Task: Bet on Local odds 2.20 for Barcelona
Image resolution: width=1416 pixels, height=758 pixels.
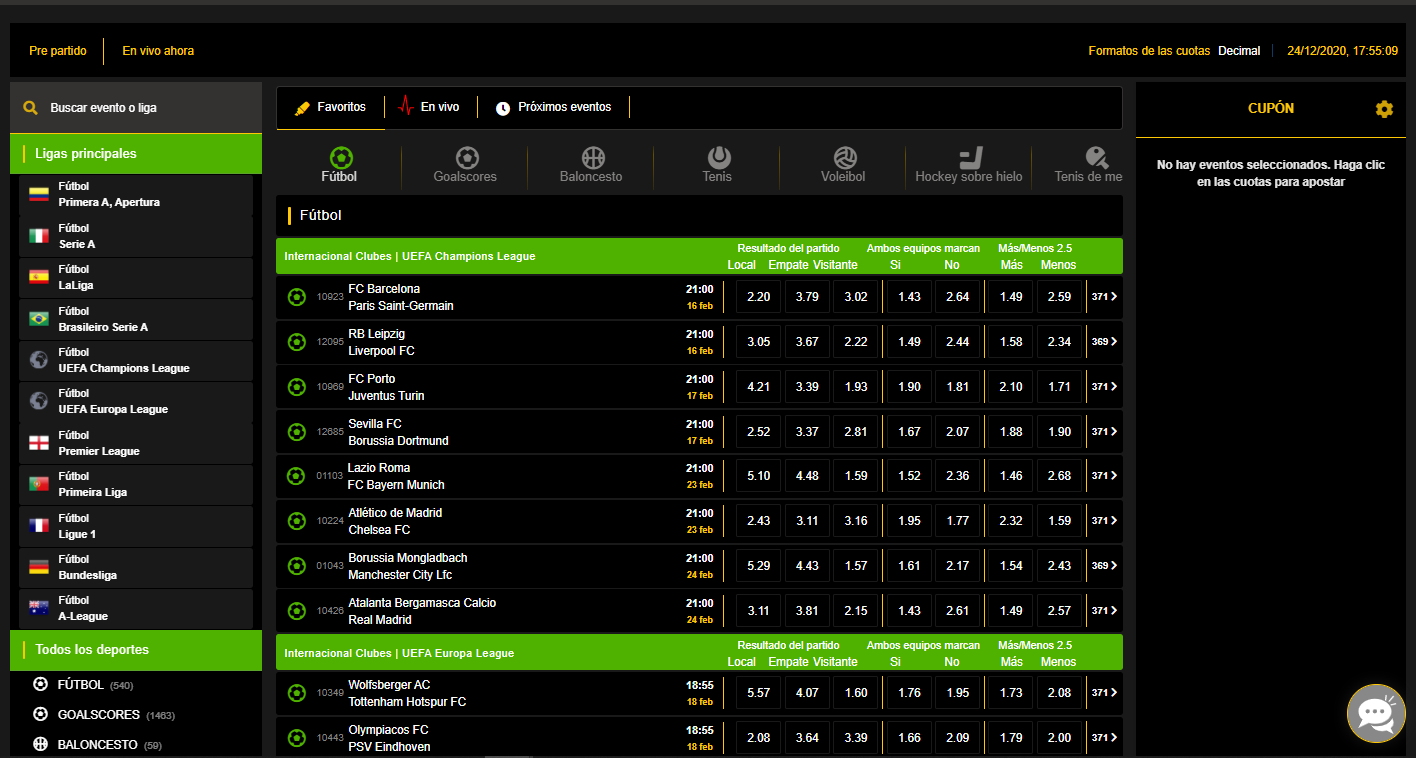Action: pyautogui.click(x=758, y=297)
